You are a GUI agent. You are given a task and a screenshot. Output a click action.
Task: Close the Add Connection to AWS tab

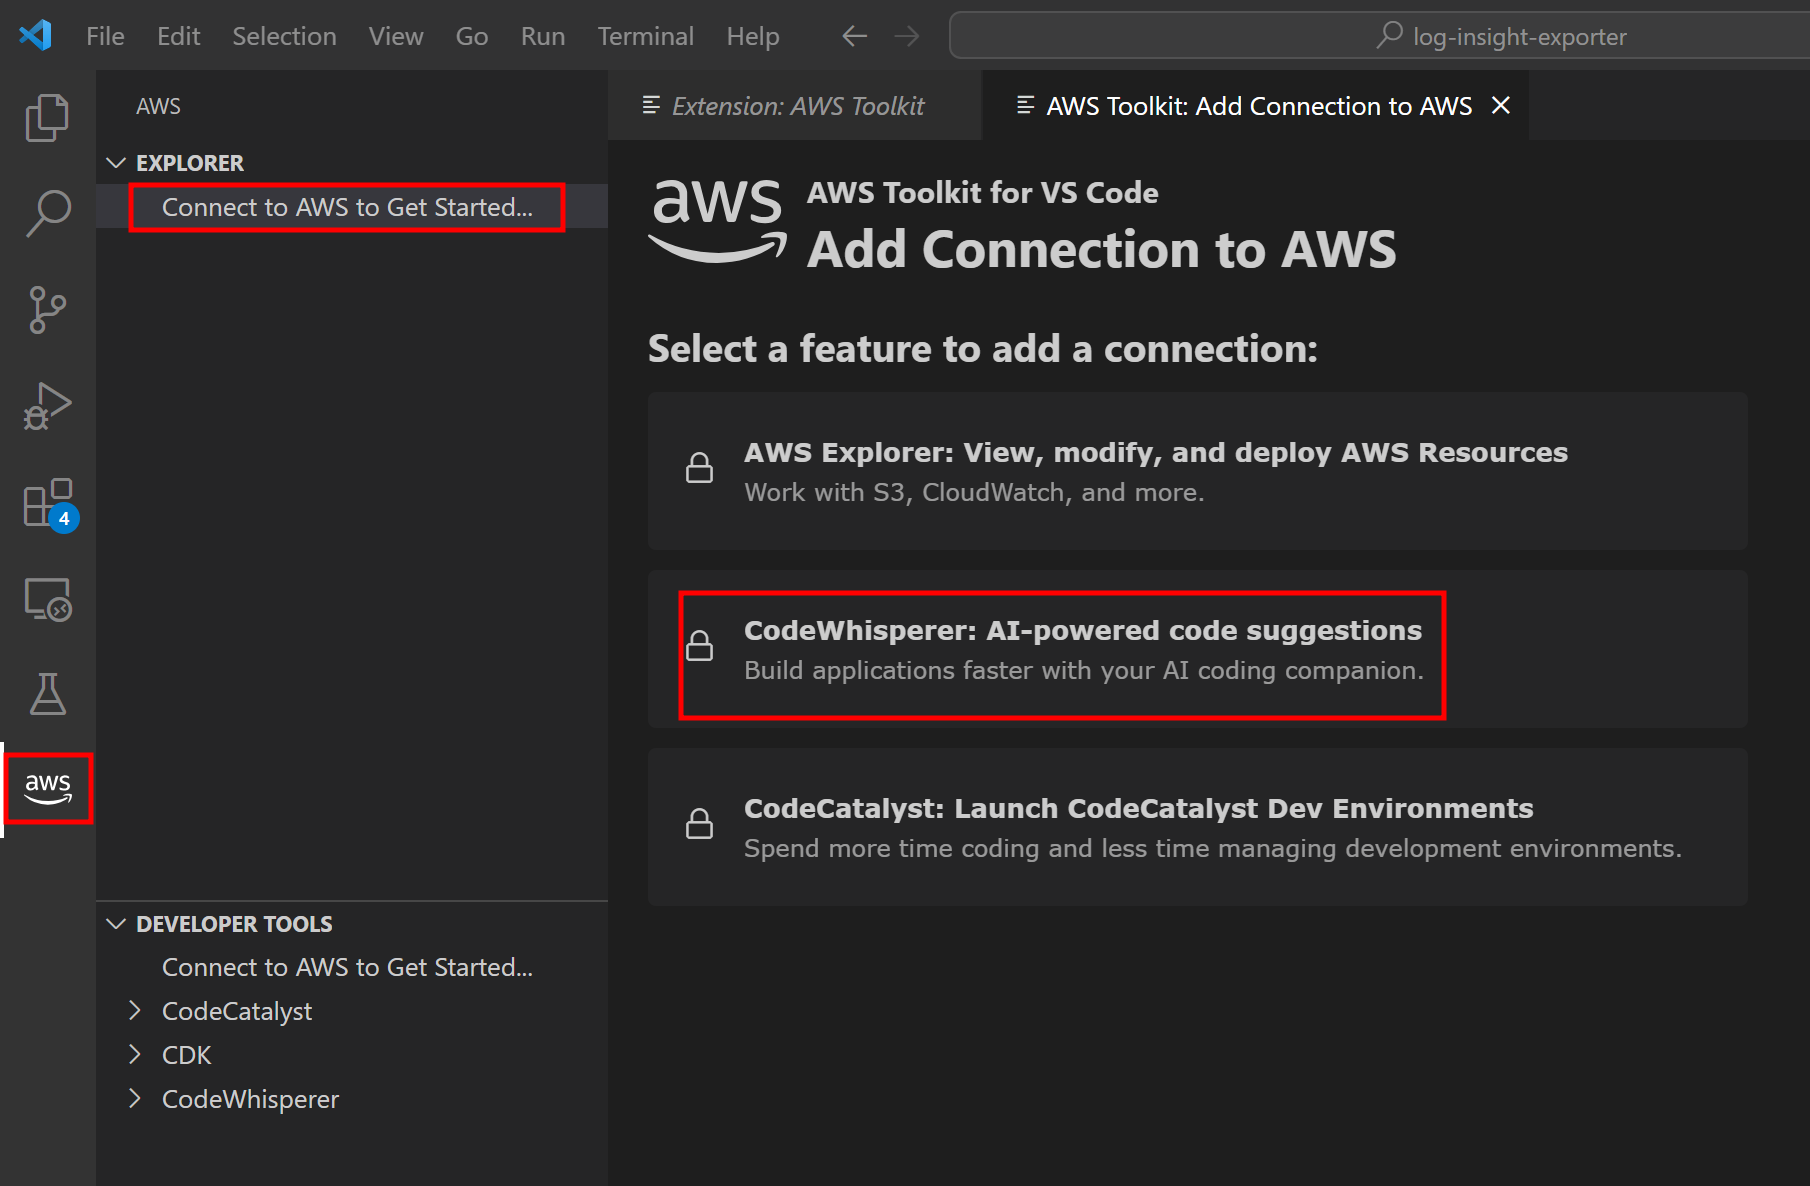(x=1501, y=105)
